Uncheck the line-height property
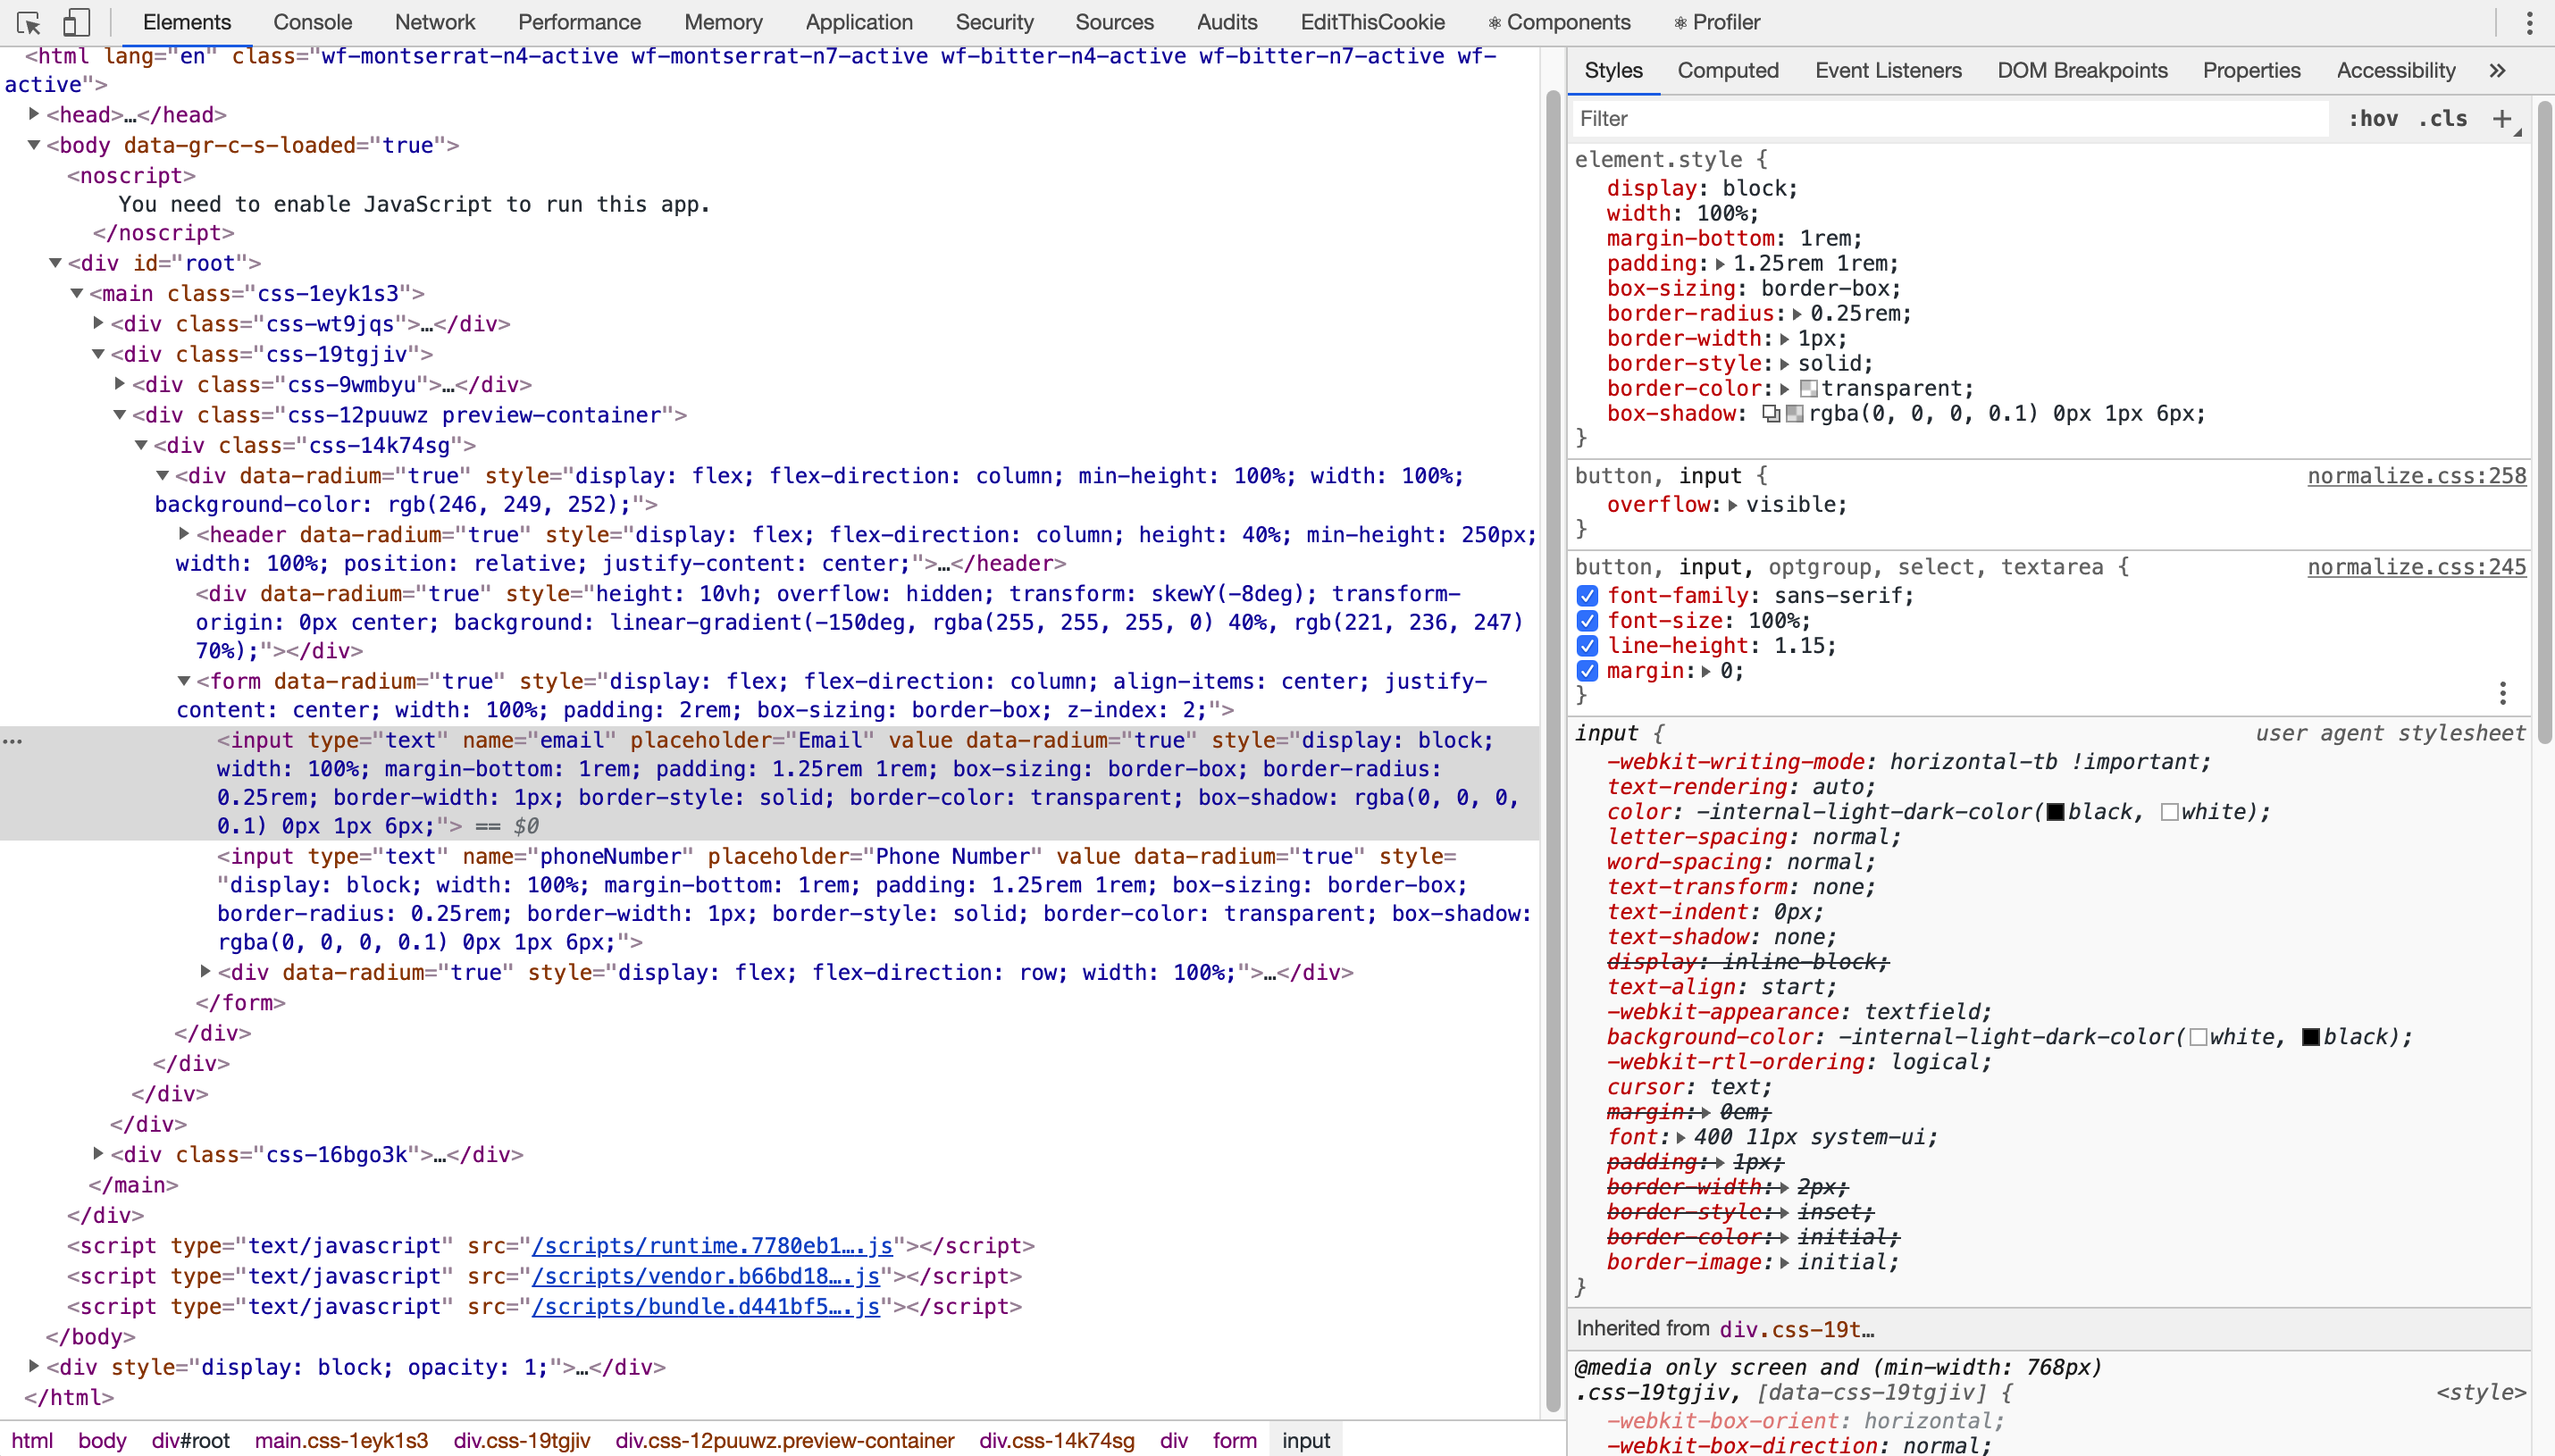This screenshot has height=1456, width=2555. (1588, 645)
